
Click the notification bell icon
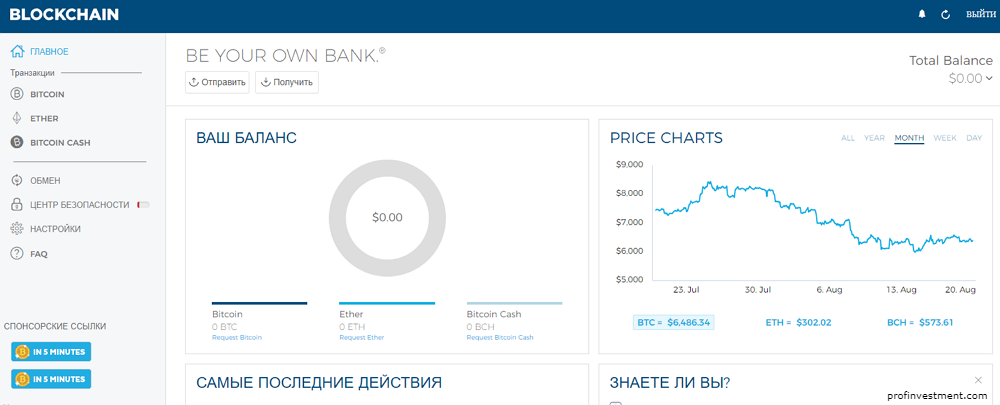click(921, 15)
